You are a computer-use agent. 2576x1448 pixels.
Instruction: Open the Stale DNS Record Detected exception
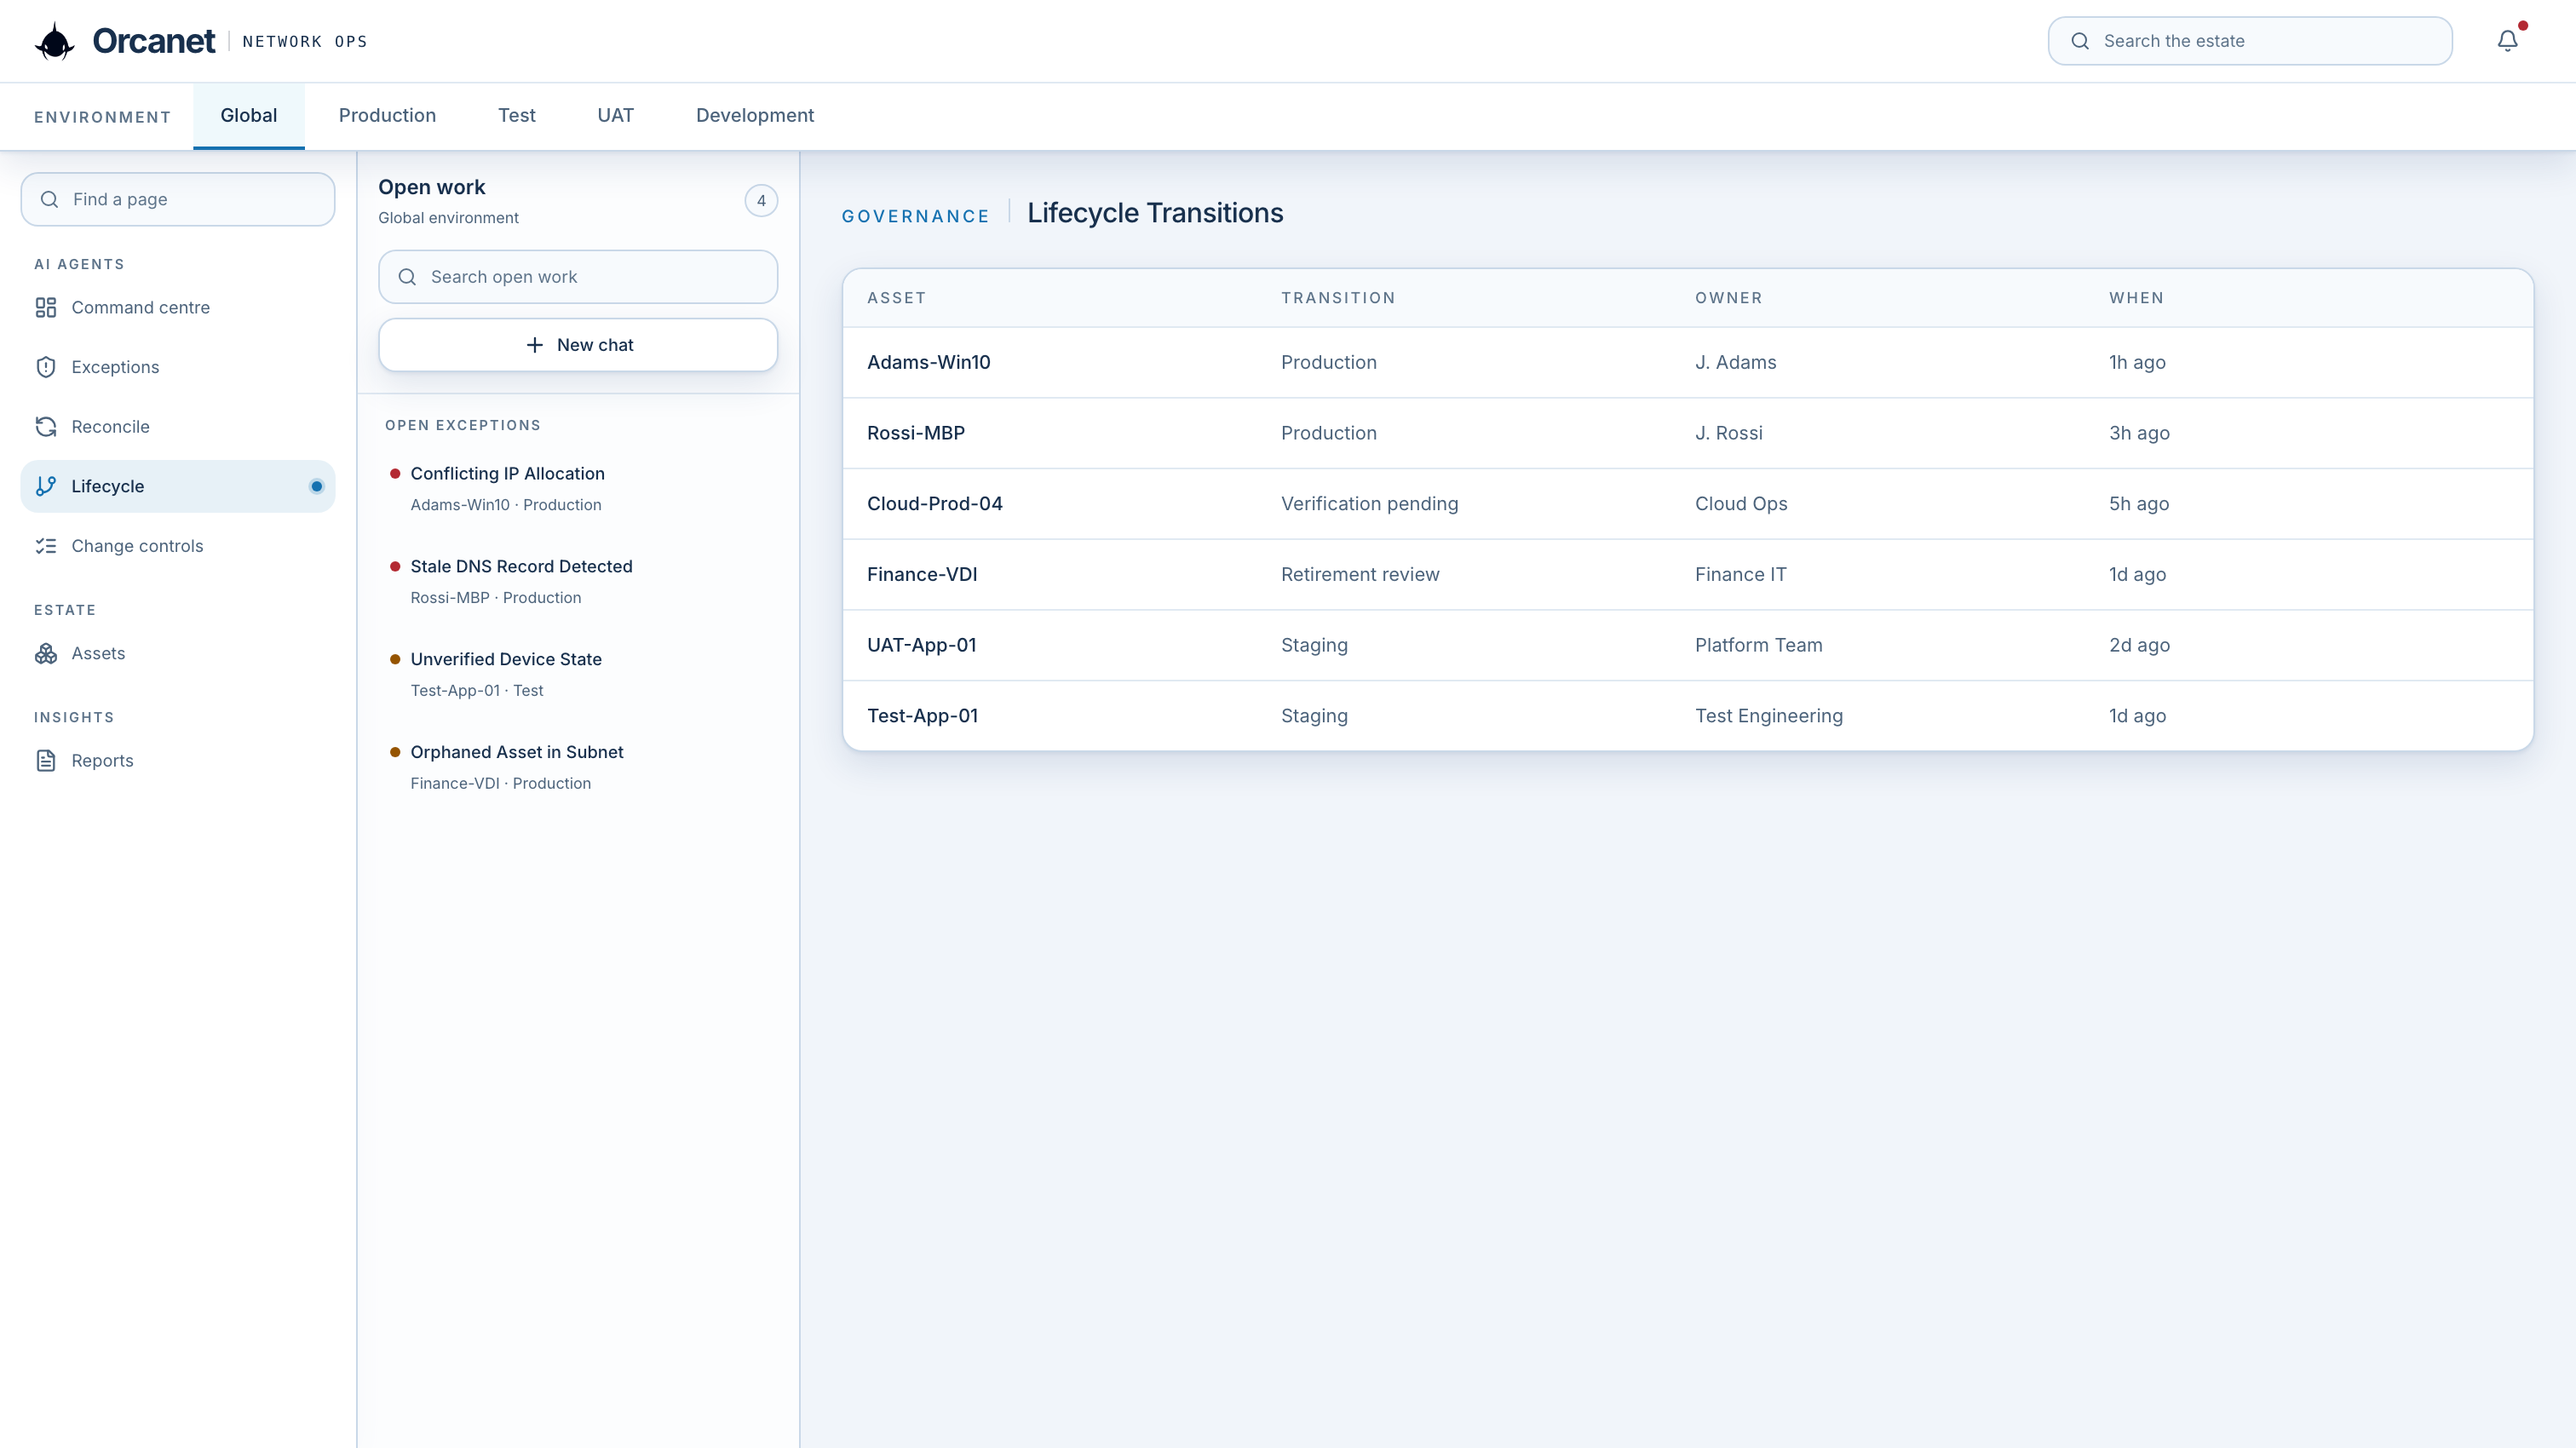[578, 581]
